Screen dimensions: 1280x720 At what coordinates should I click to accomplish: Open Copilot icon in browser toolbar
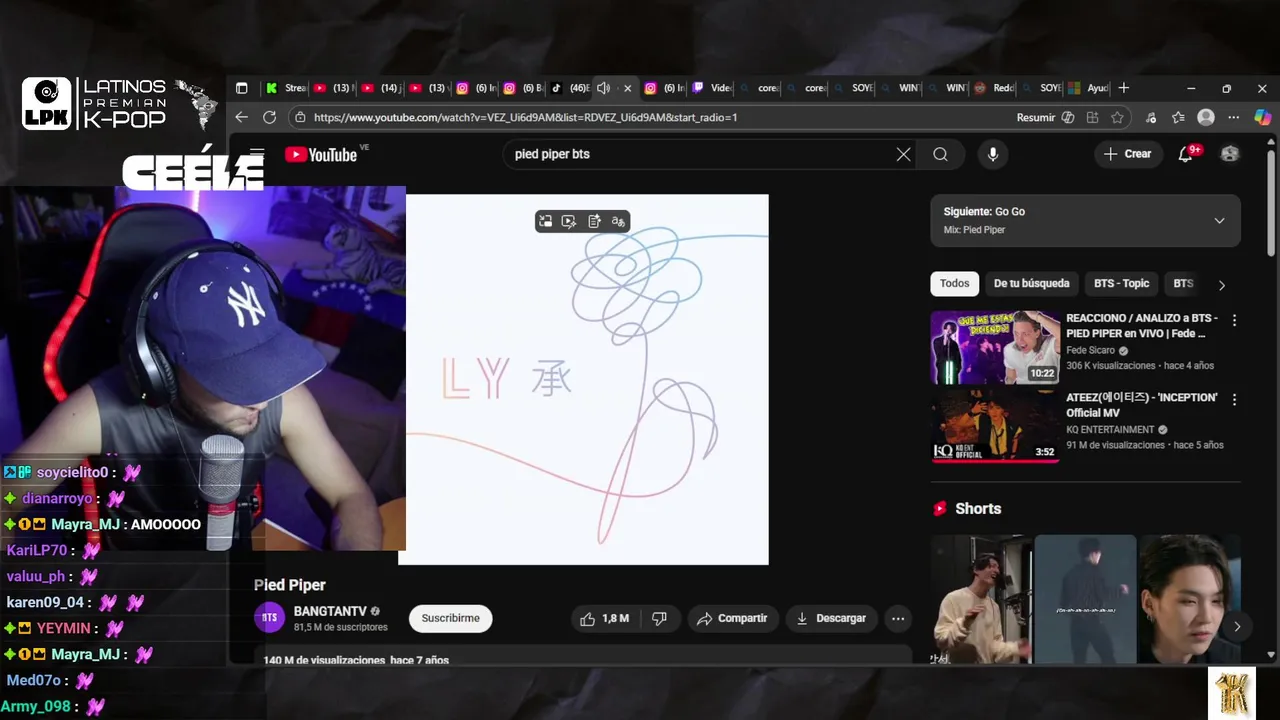[1262, 117]
